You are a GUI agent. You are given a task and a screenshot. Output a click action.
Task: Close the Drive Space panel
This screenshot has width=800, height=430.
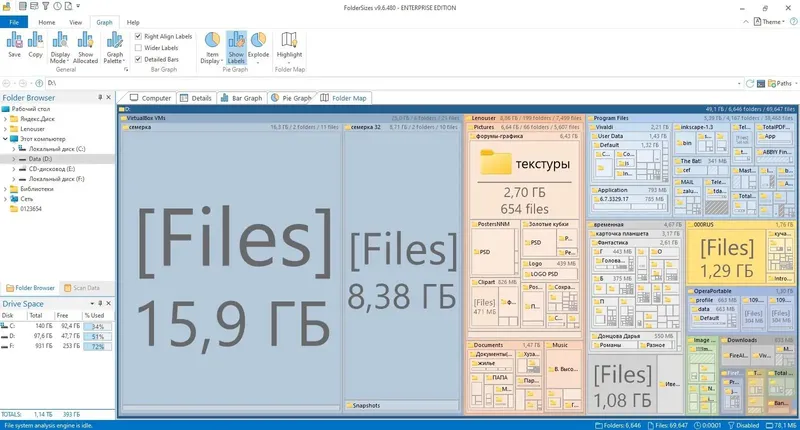click(109, 303)
